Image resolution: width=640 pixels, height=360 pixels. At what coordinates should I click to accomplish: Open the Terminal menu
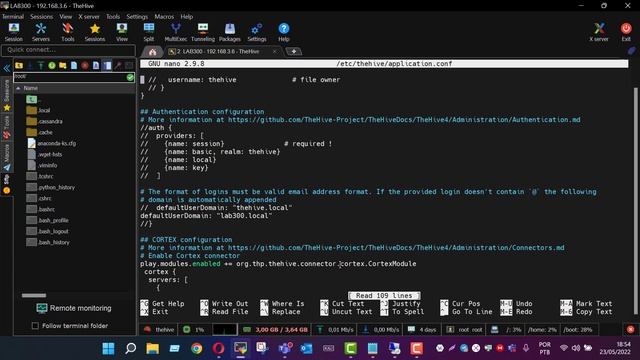click(13, 17)
